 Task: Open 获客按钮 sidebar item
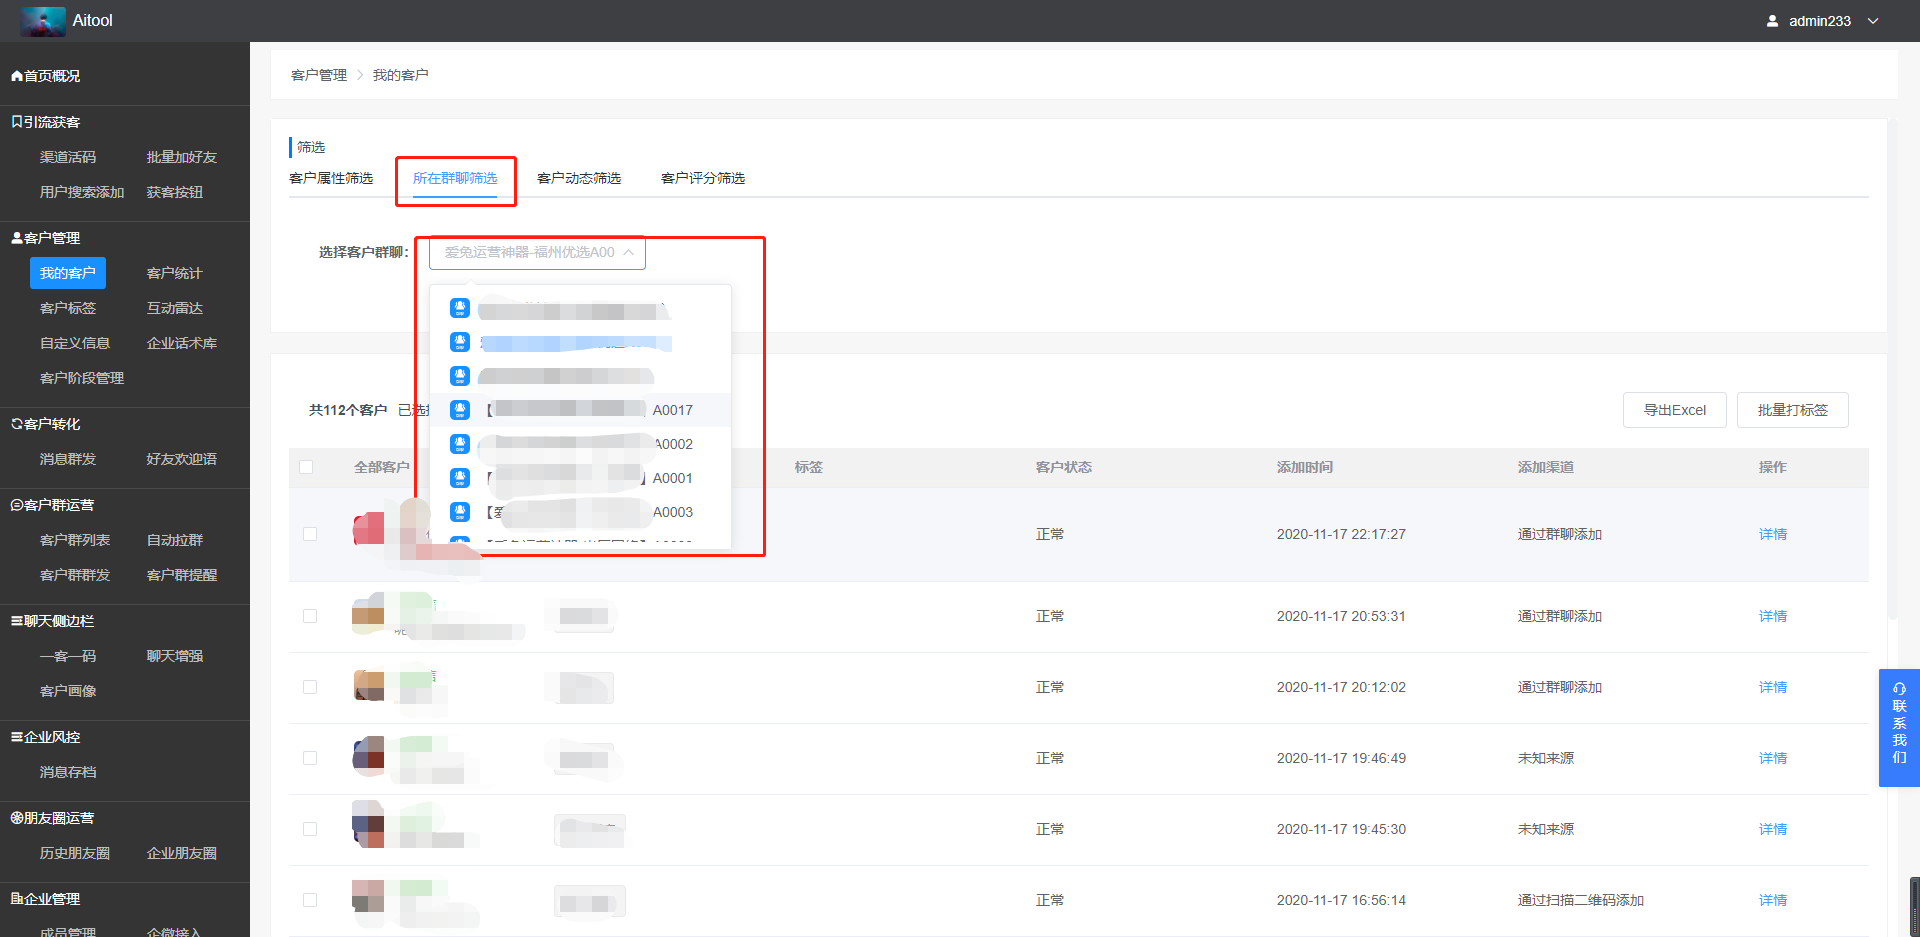tap(175, 192)
